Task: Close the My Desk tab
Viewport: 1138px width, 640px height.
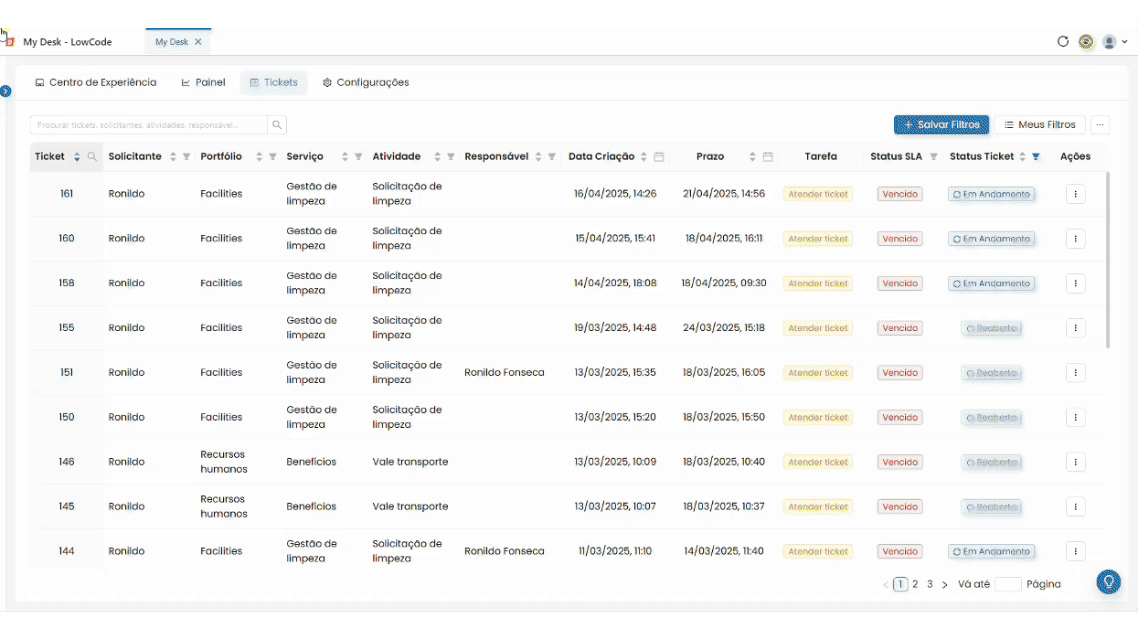Action: pos(198,42)
